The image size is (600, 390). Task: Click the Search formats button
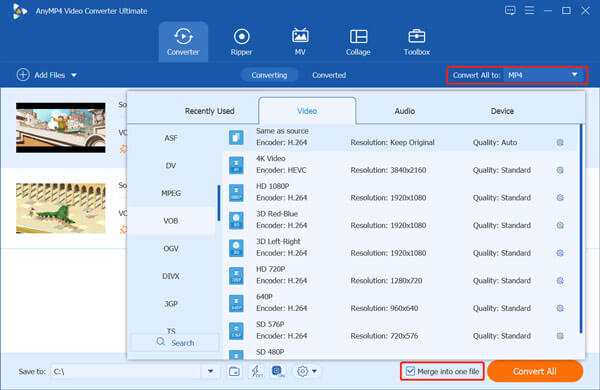(x=175, y=343)
